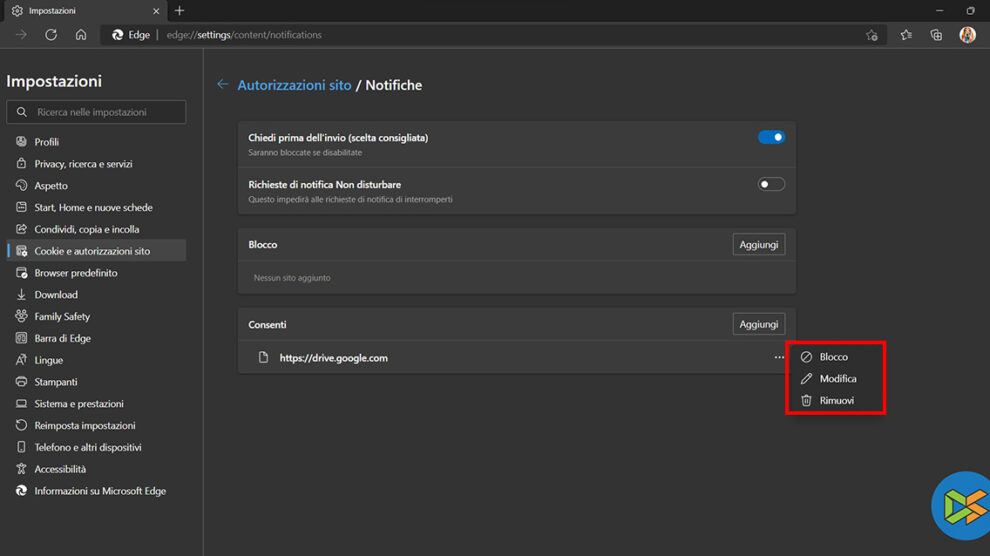Click Aggiungi button in Consenti section
Screen dimensions: 990x556
(758, 324)
